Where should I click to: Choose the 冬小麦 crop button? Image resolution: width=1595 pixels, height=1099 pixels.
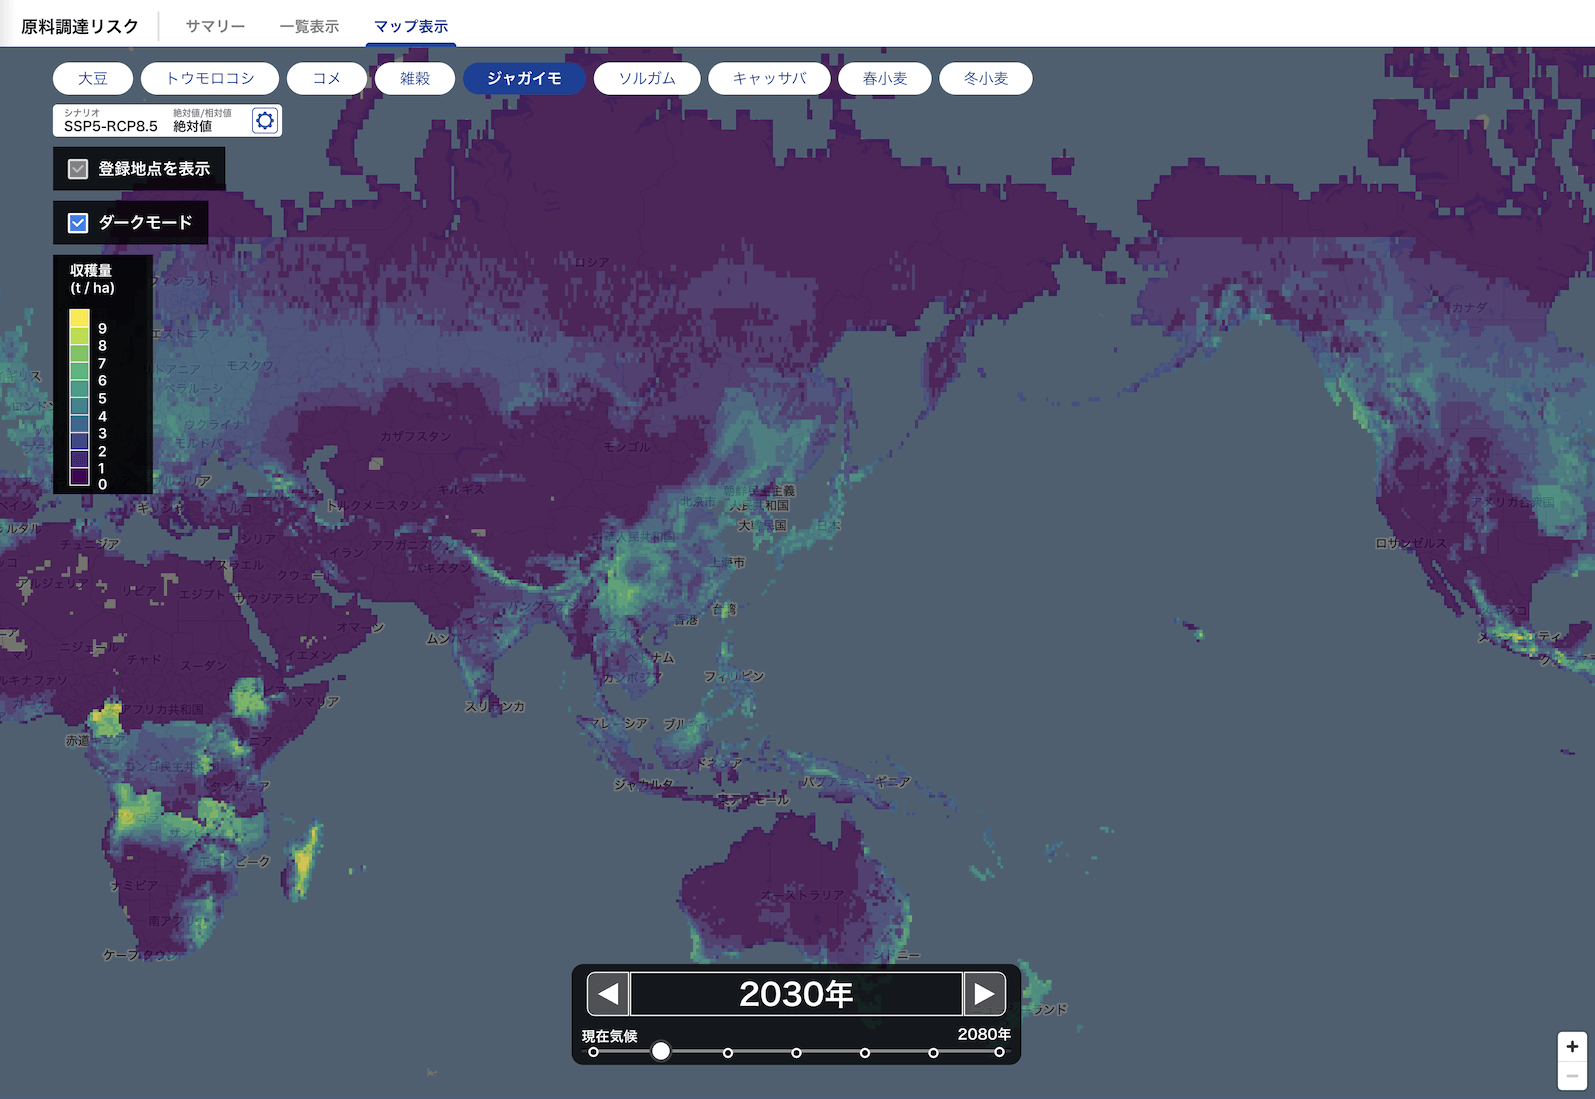coord(985,78)
